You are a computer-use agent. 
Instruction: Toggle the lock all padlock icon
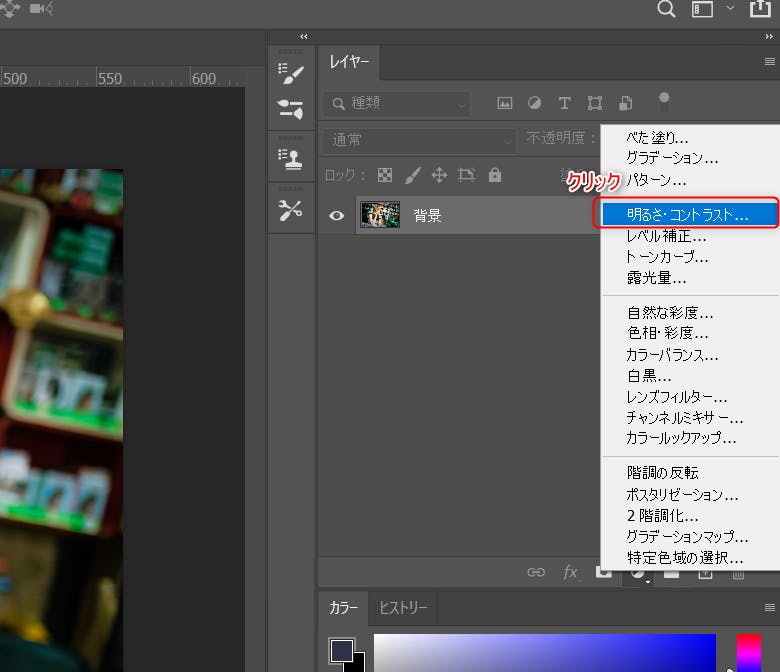494,175
